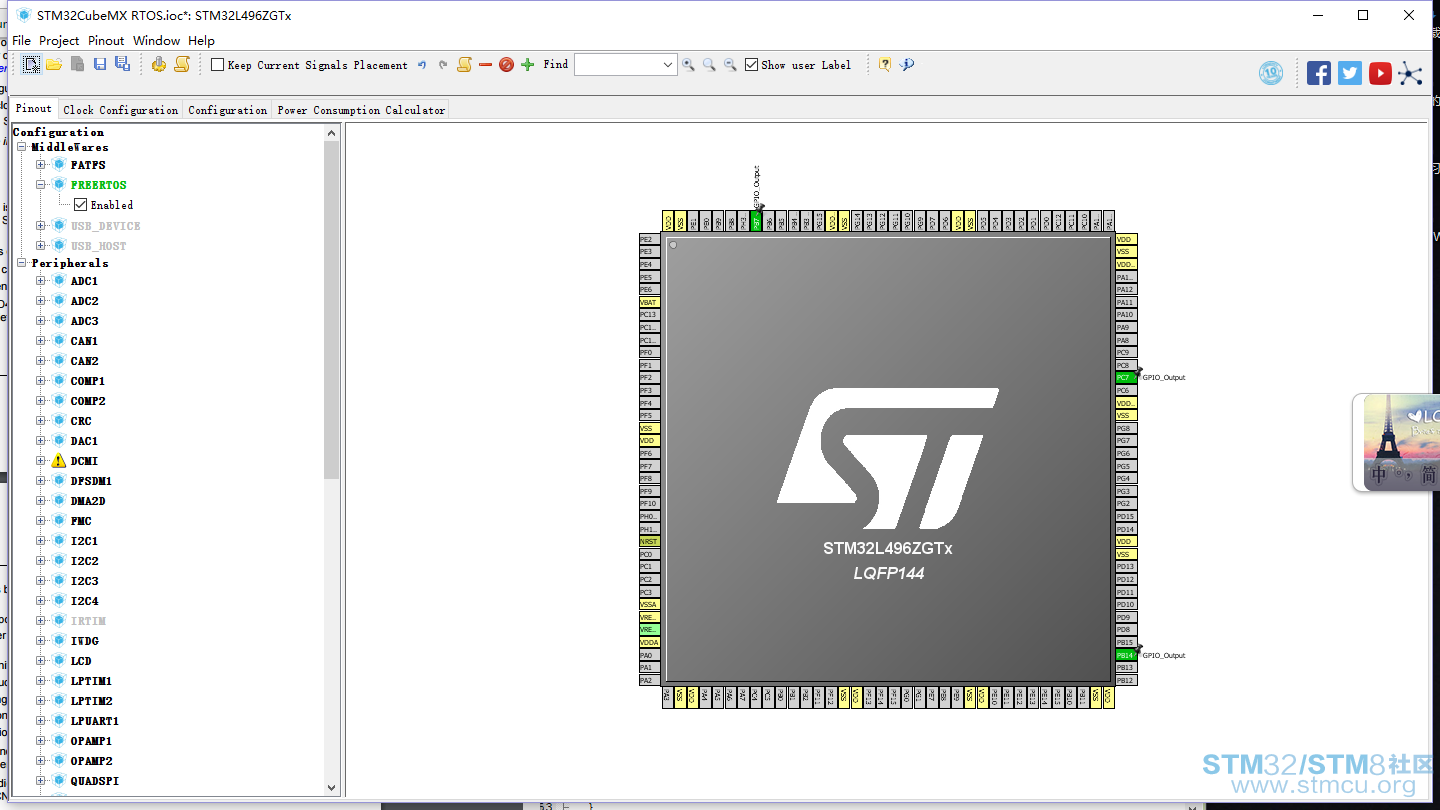This screenshot has width=1440, height=810.
Task: Click the New Project toolbar icon
Action: 32,64
